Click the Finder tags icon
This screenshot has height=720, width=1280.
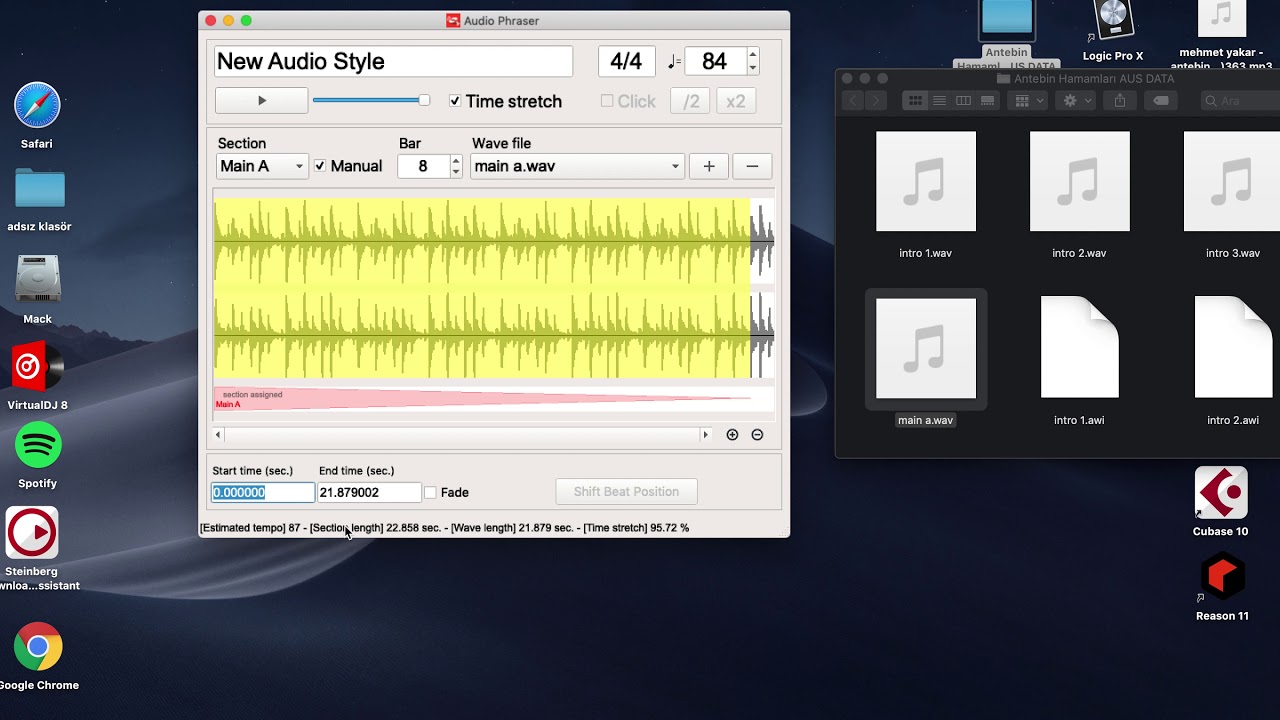(x=1160, y=101)
